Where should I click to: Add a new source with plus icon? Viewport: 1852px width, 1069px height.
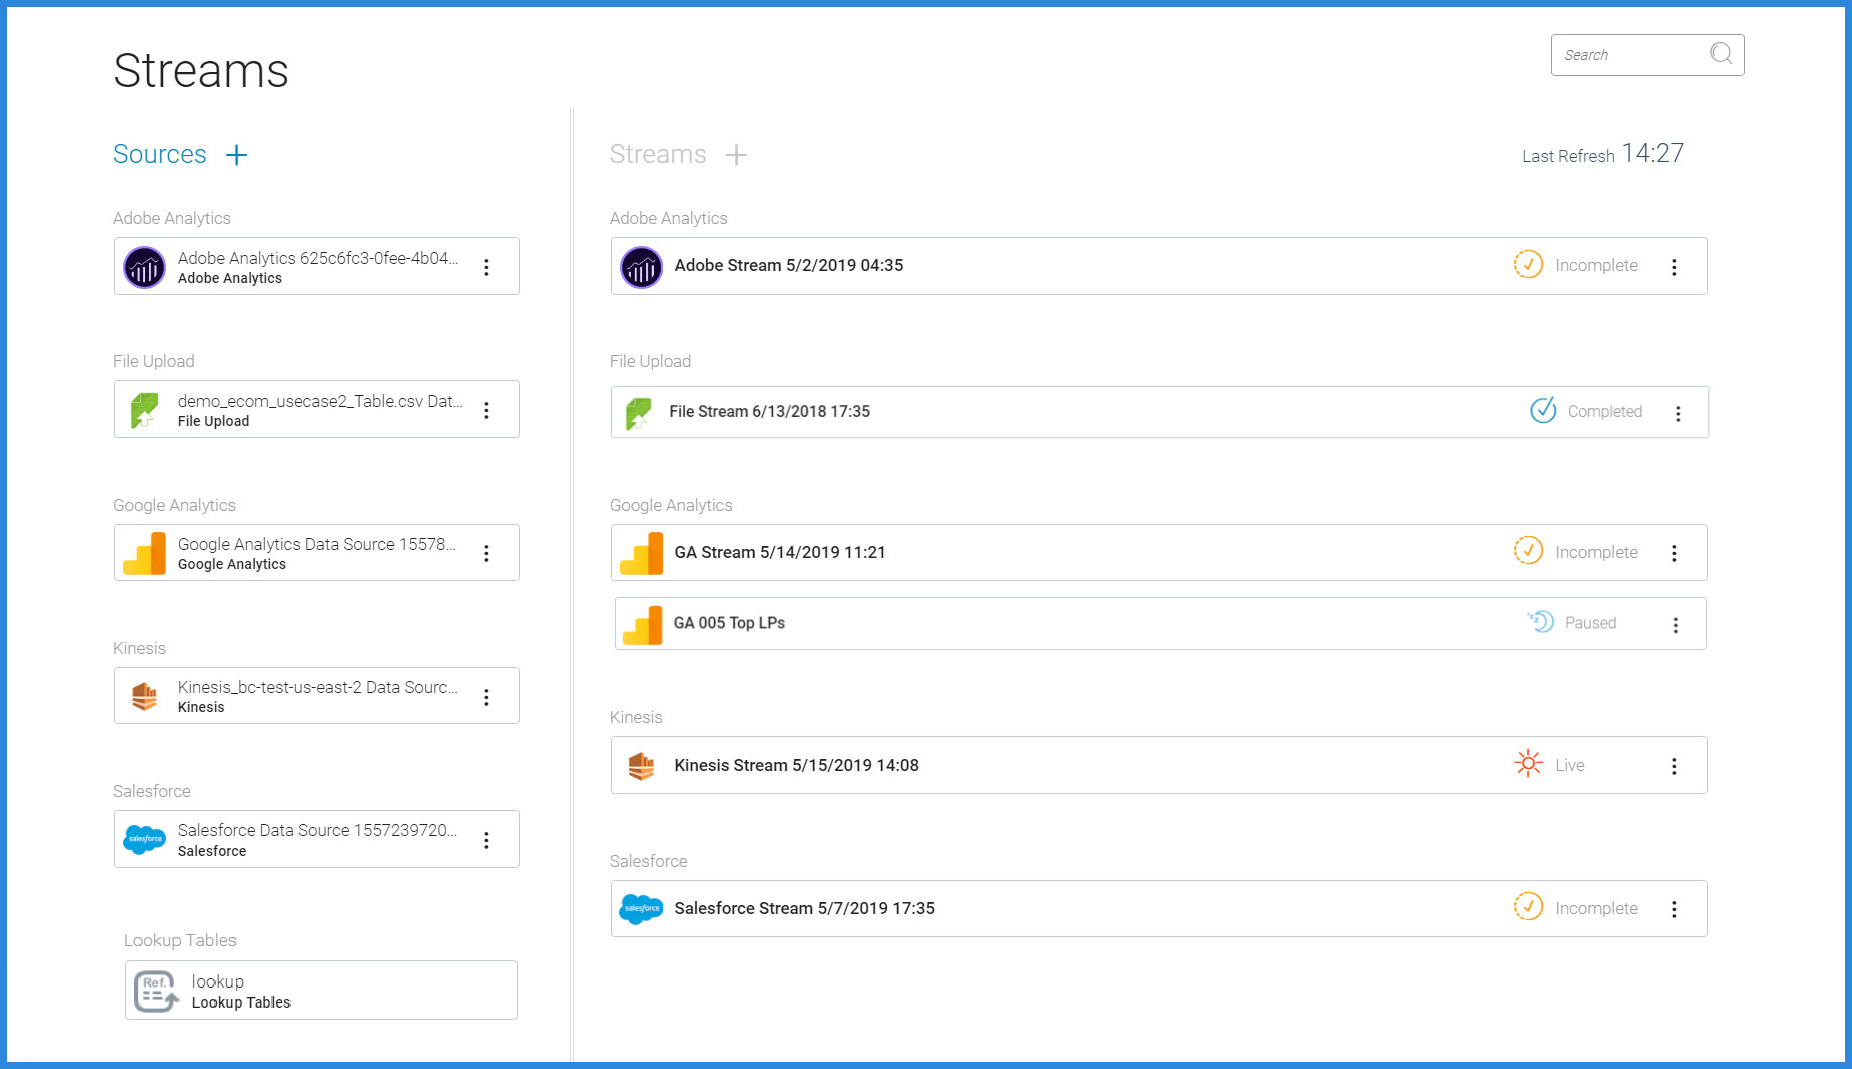pyautogui.click(x=236, y=155)
